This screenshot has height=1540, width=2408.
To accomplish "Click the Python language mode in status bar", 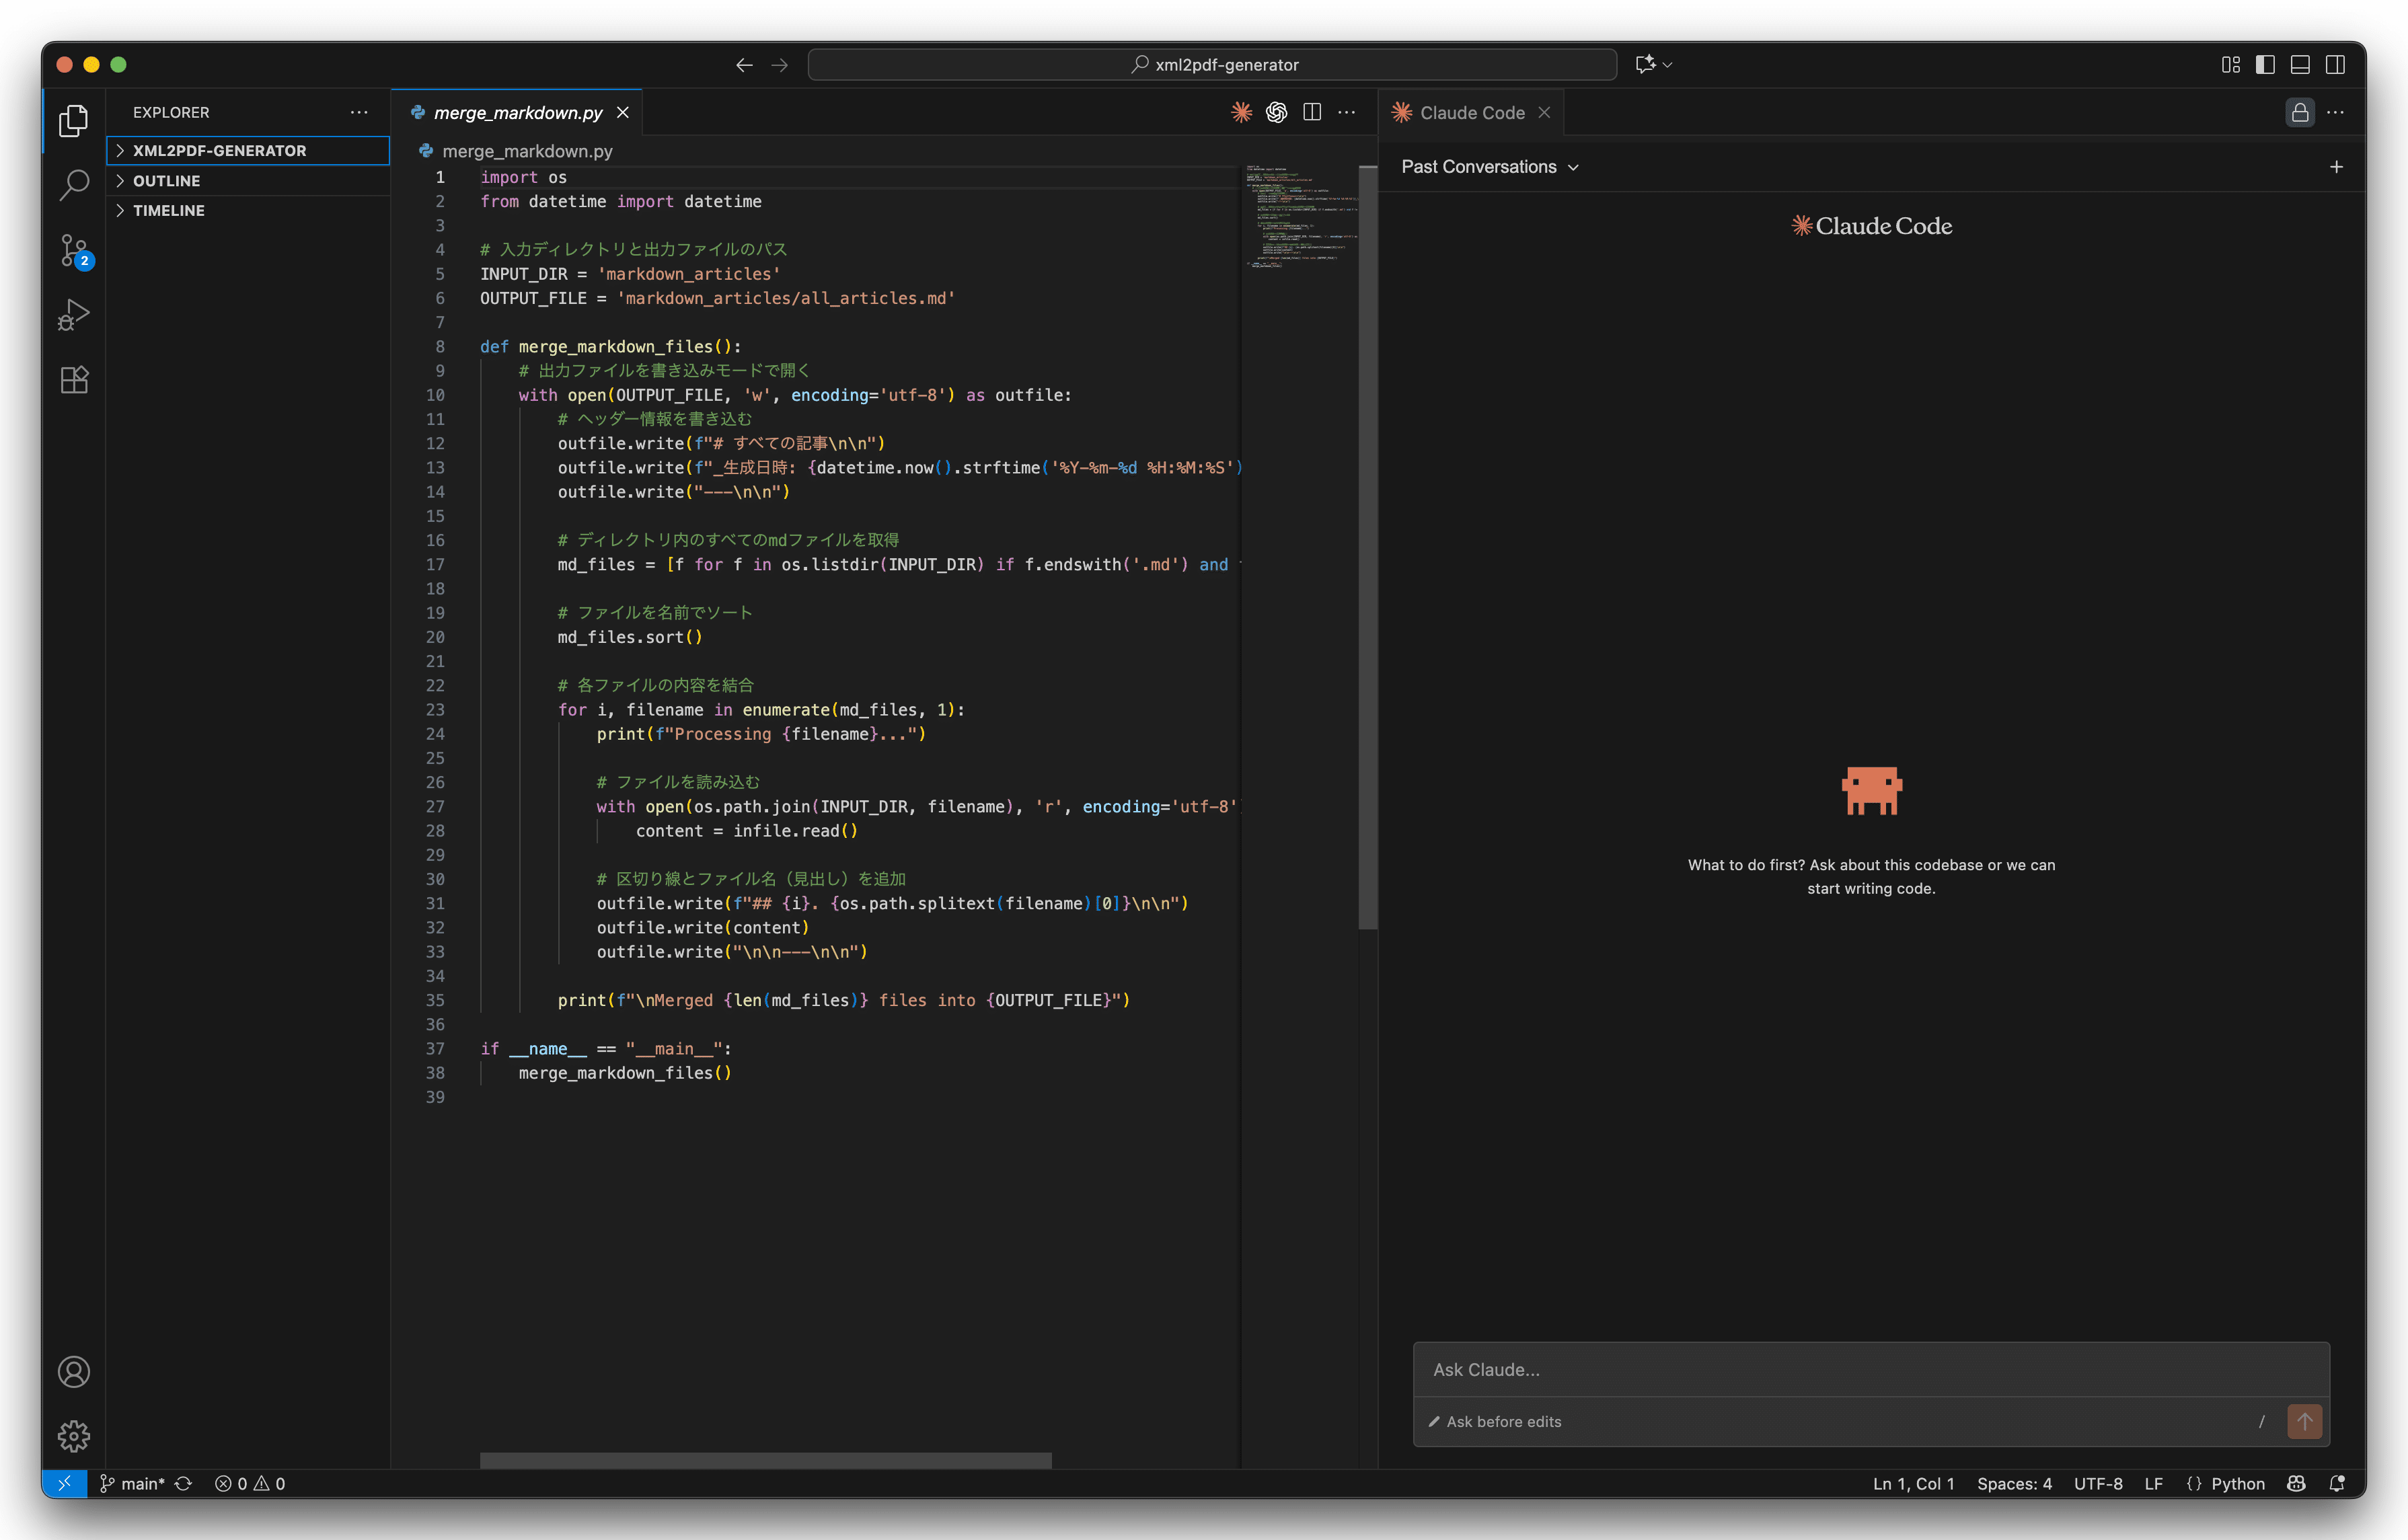I will [x=2237, y=1484].
